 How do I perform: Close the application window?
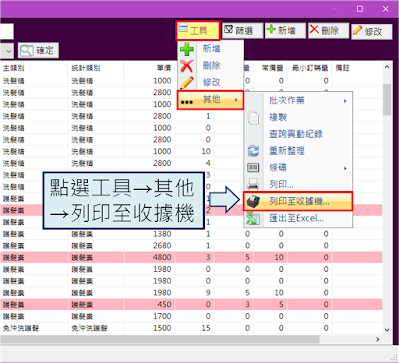pyautogui.click(x=386, y=9)
